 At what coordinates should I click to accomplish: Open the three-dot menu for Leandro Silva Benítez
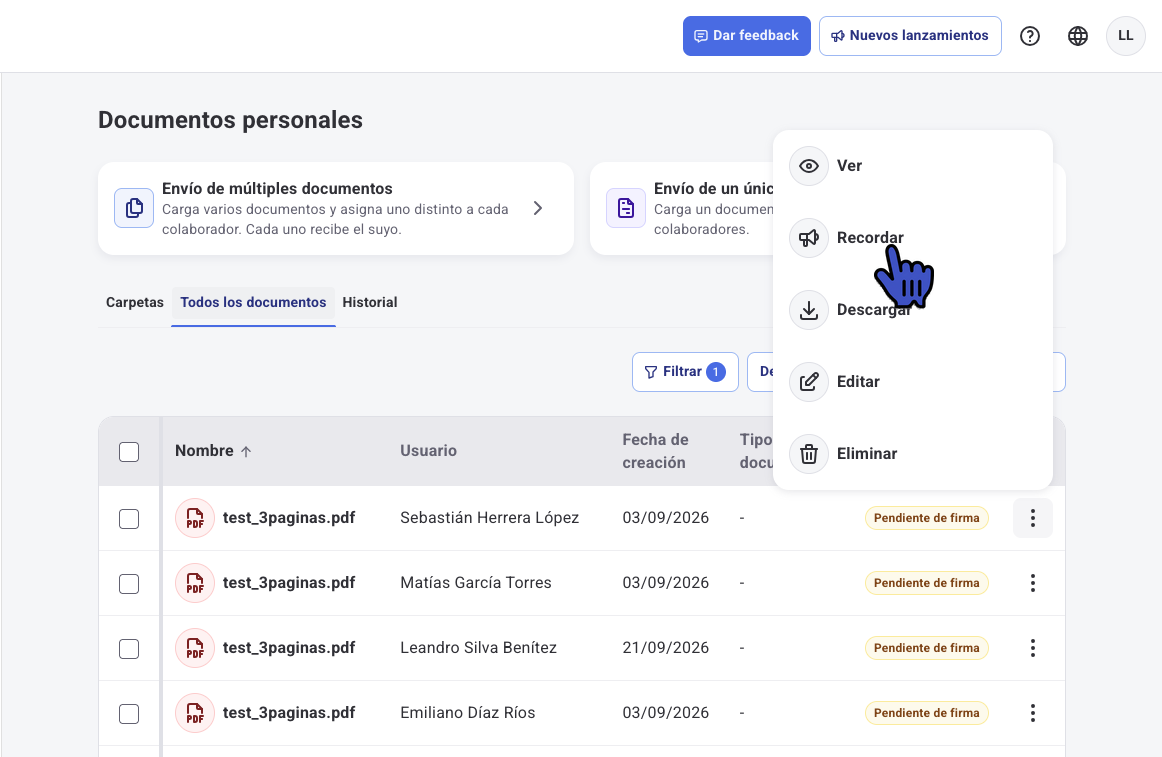point(1032,648)
